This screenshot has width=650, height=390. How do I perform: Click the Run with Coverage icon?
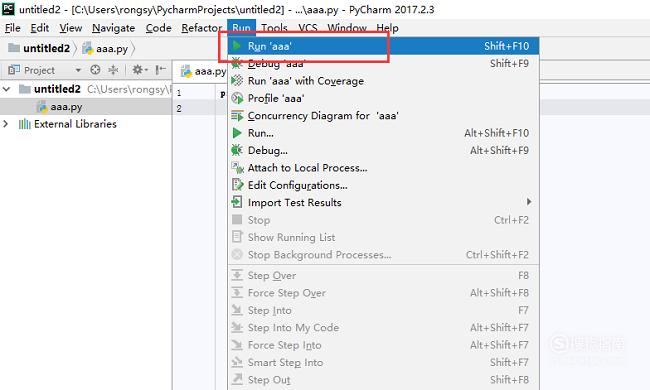click(x=237, y=80)
